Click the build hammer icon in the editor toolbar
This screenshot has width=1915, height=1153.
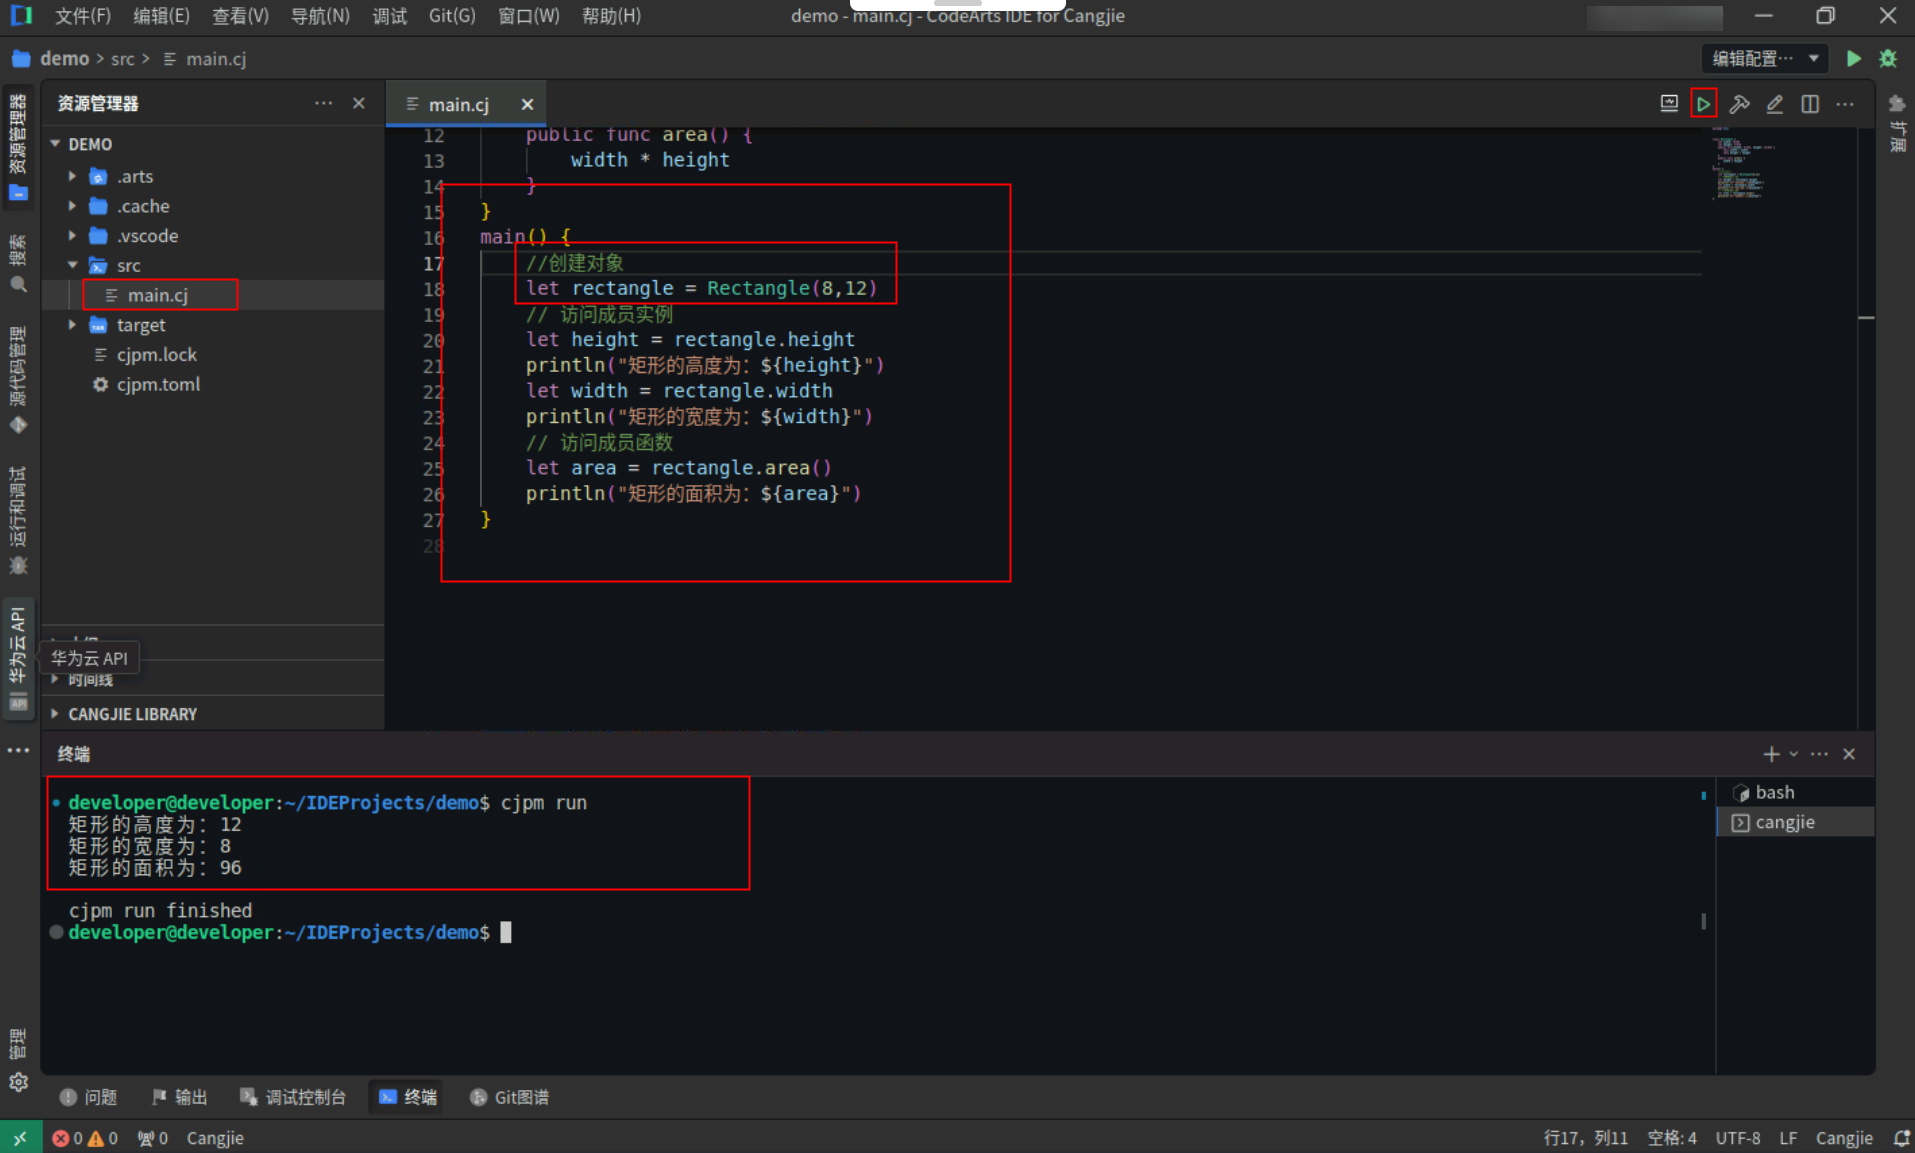[x=1739, y=104]
